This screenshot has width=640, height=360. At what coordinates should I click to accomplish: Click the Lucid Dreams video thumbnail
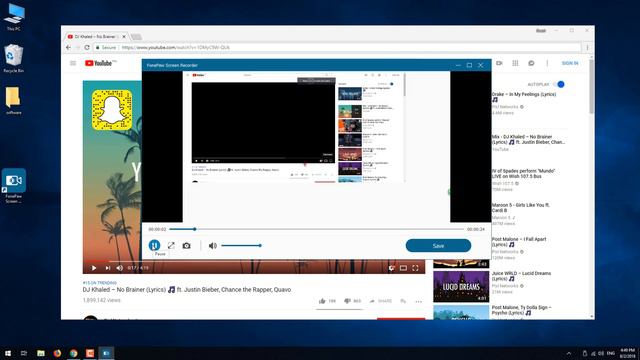461,287
